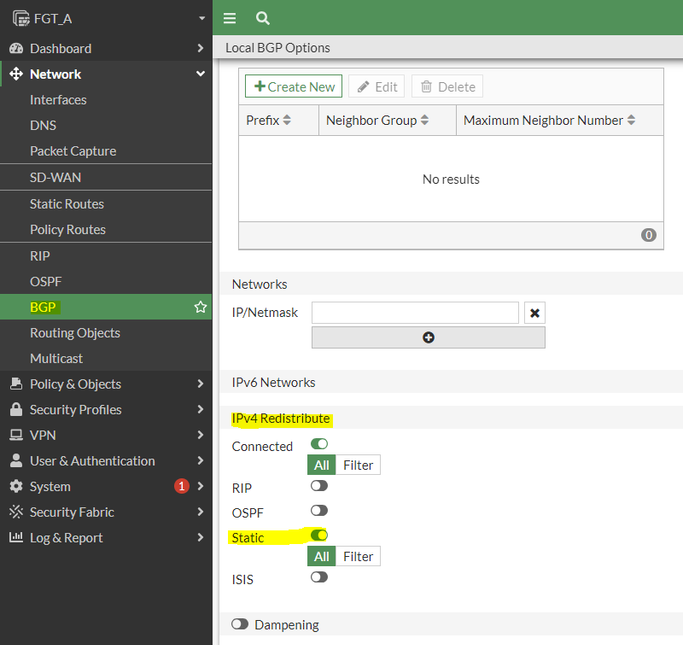
Task: Enable RIP redistribute toggle
Action: click(x=319, y=486)
